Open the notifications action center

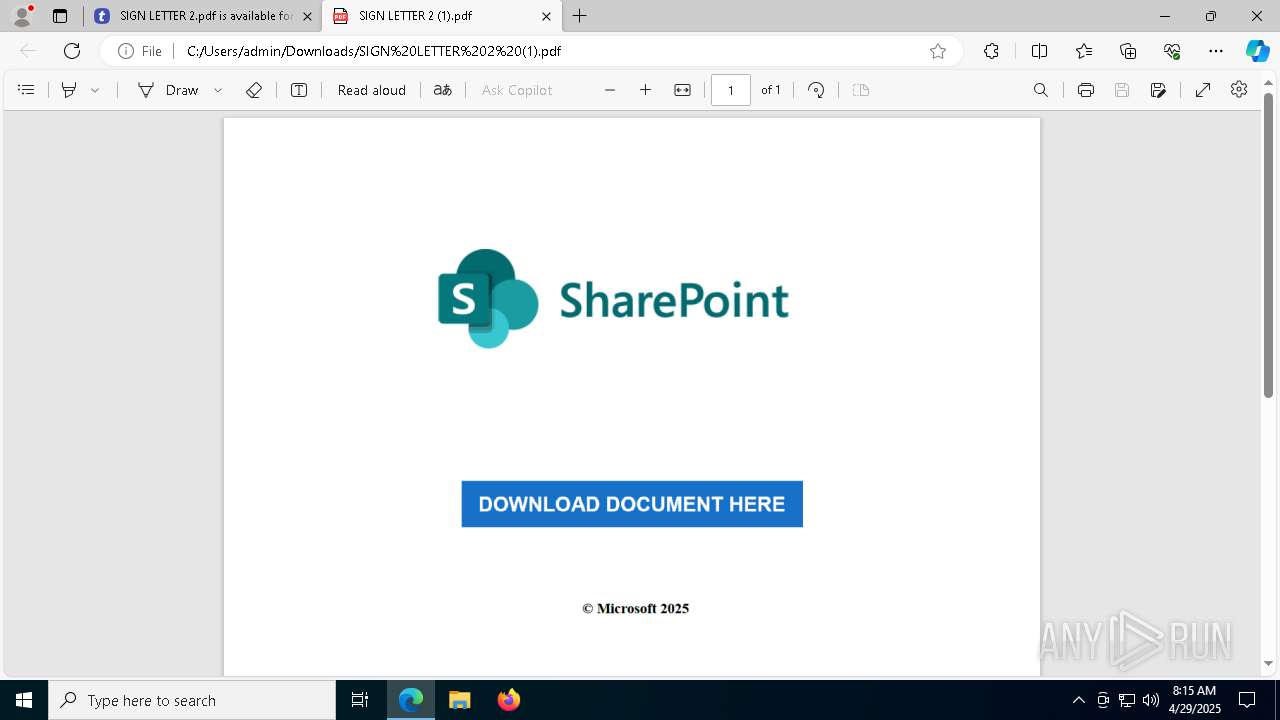point(1248,700)
